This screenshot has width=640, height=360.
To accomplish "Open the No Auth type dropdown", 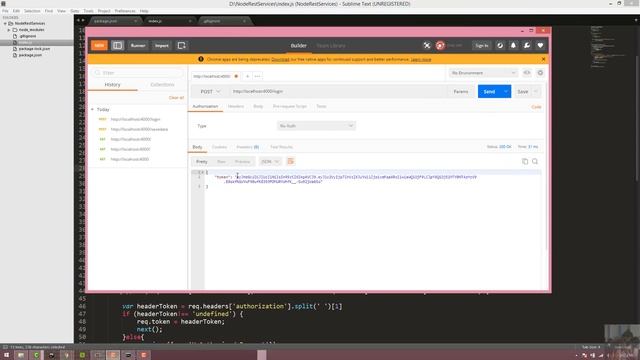I will pos(316,126).
